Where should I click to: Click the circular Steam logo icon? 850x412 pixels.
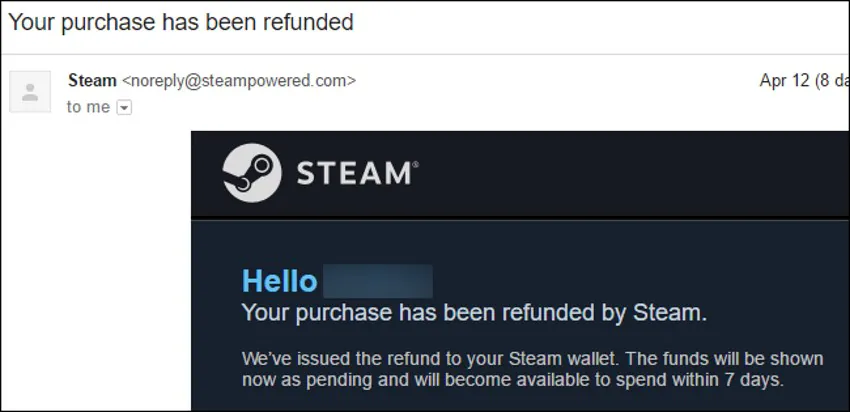pyautogui.click(x=252, y=173)
